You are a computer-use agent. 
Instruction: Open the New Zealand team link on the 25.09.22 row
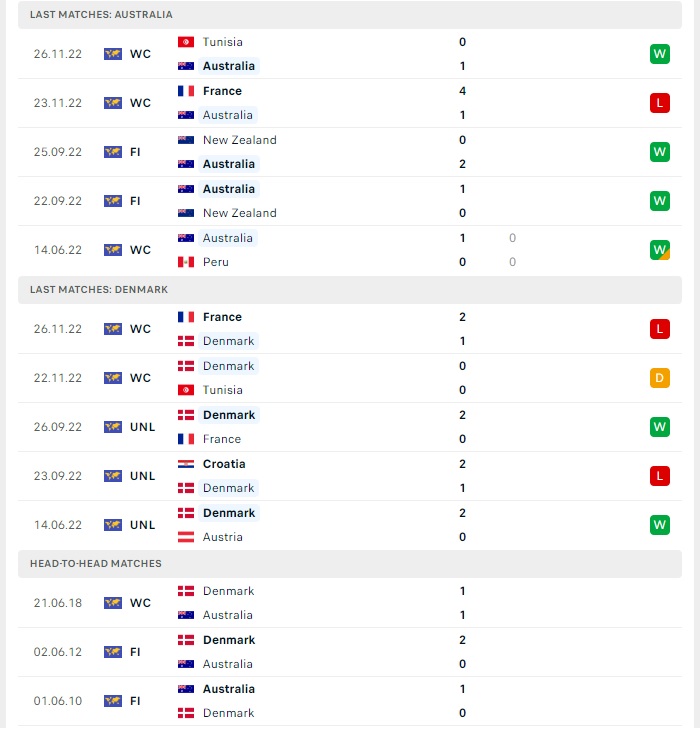pyautogui.click(x=240, y=140)
